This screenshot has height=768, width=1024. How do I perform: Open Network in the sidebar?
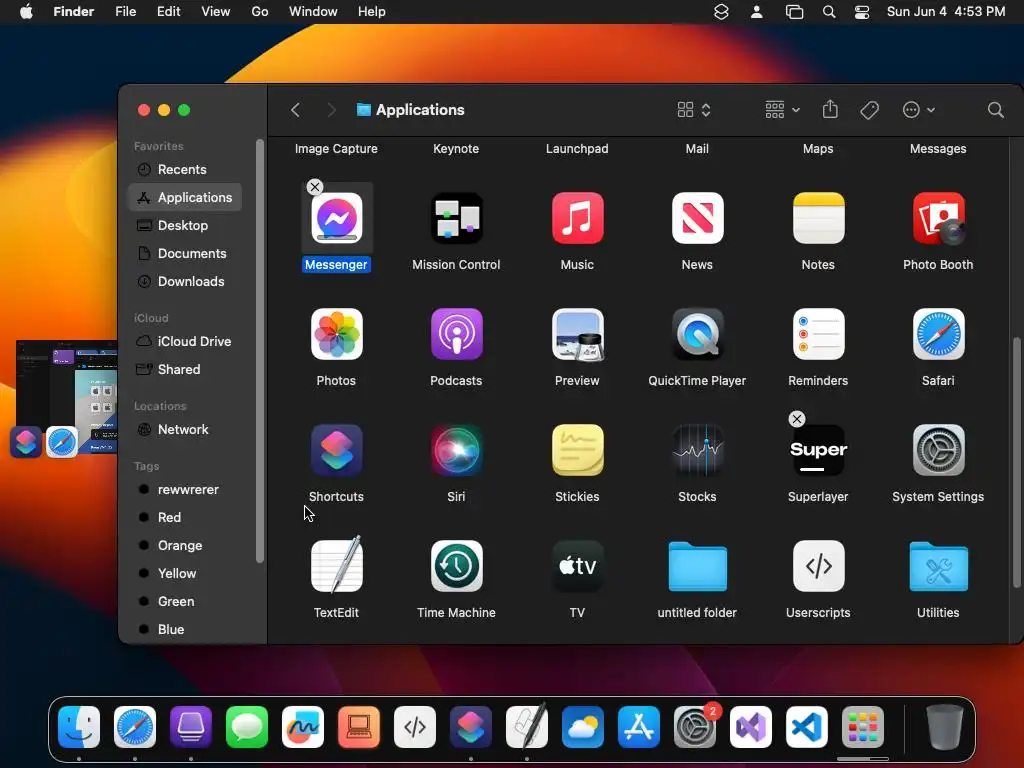pyautogui.click(x=185, y=430)
